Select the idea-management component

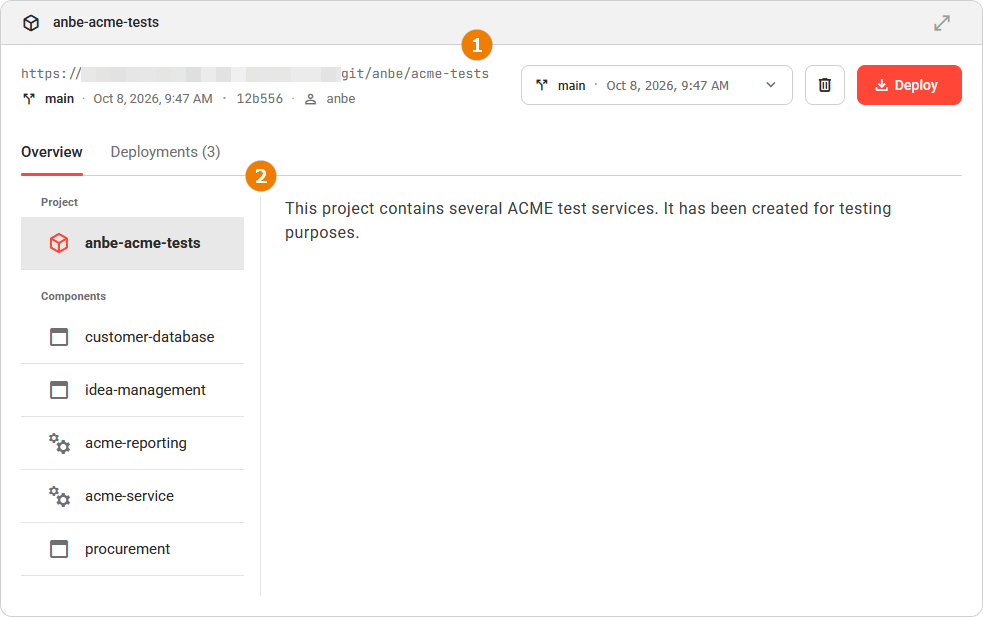click(132, 390)
